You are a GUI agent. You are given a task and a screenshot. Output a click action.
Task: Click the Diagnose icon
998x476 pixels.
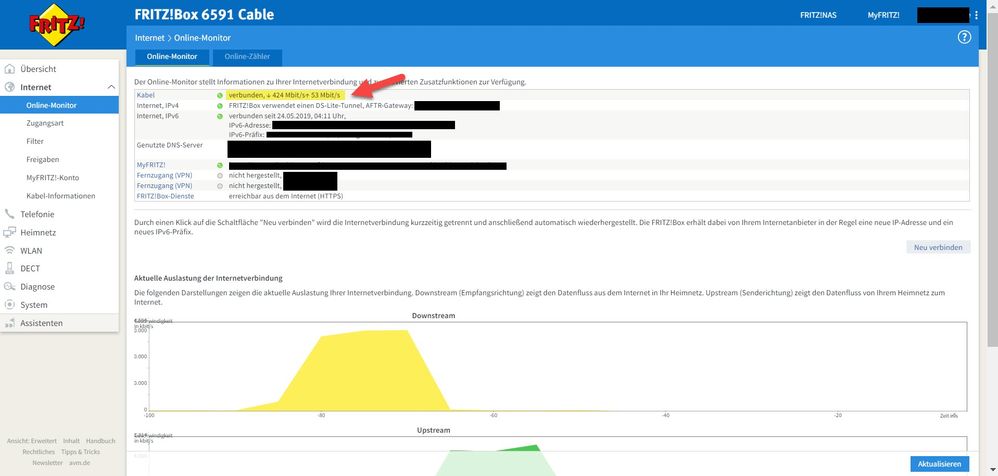click(10, 287)
